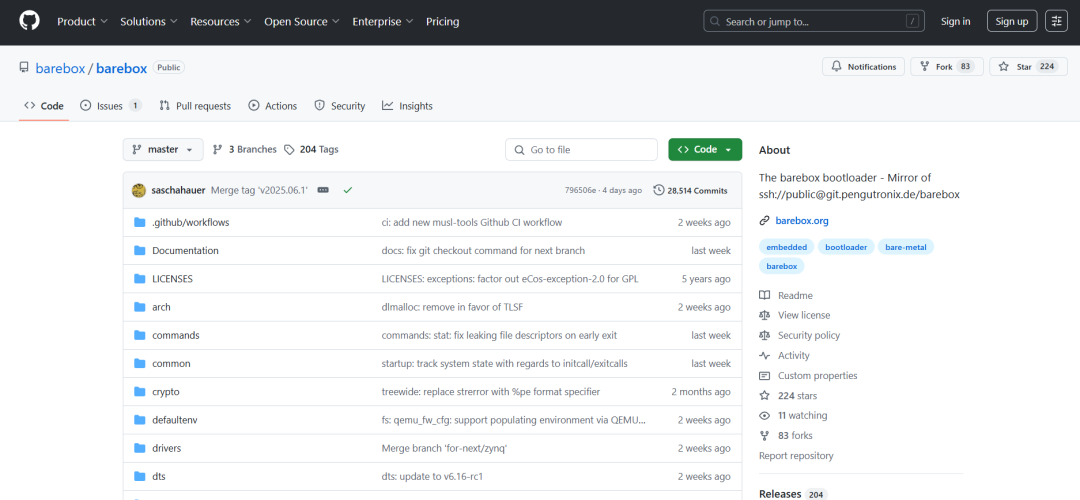The image size is (1080, 500).
Task: Click the common folder icon
Action: click(140, 364)
